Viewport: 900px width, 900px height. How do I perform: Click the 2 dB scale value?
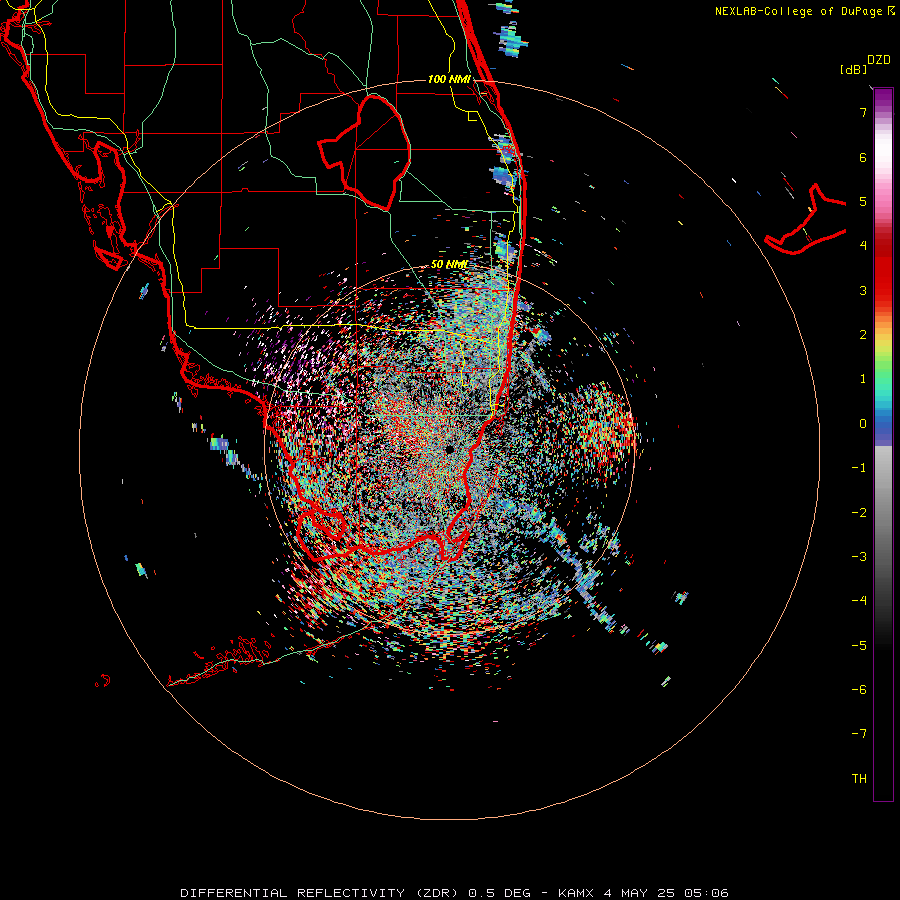[863, 335]
